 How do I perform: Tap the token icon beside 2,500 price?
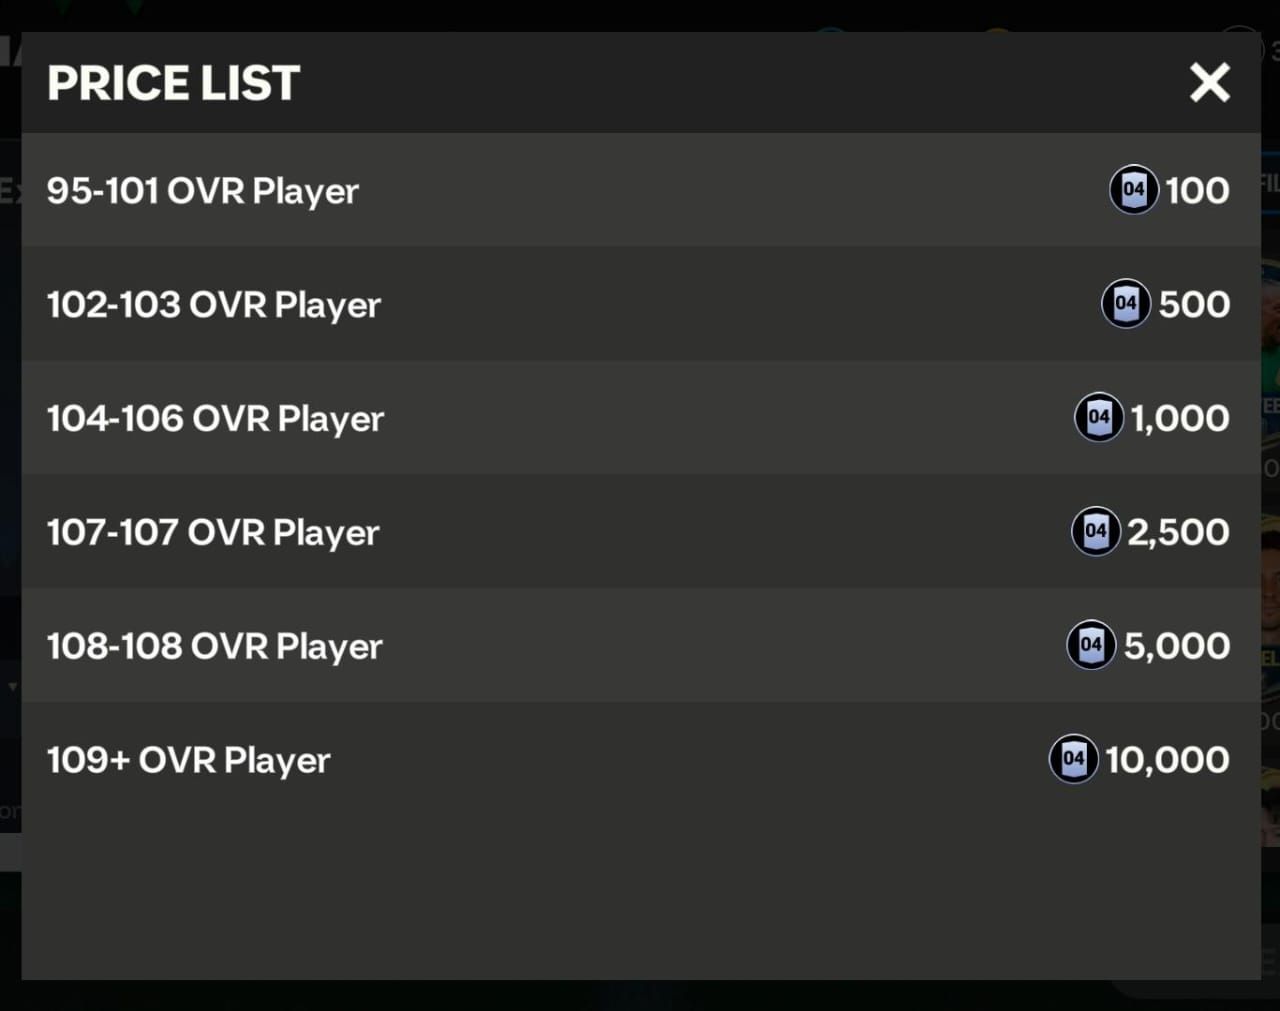[x=1096, y=531]
